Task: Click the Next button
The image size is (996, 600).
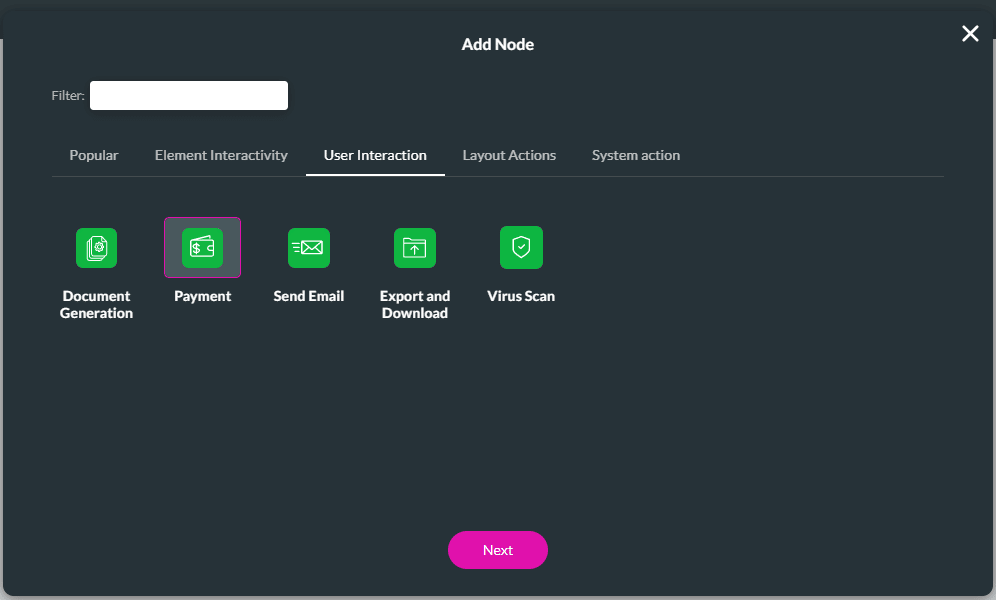Action: click(x=498, y=550)
